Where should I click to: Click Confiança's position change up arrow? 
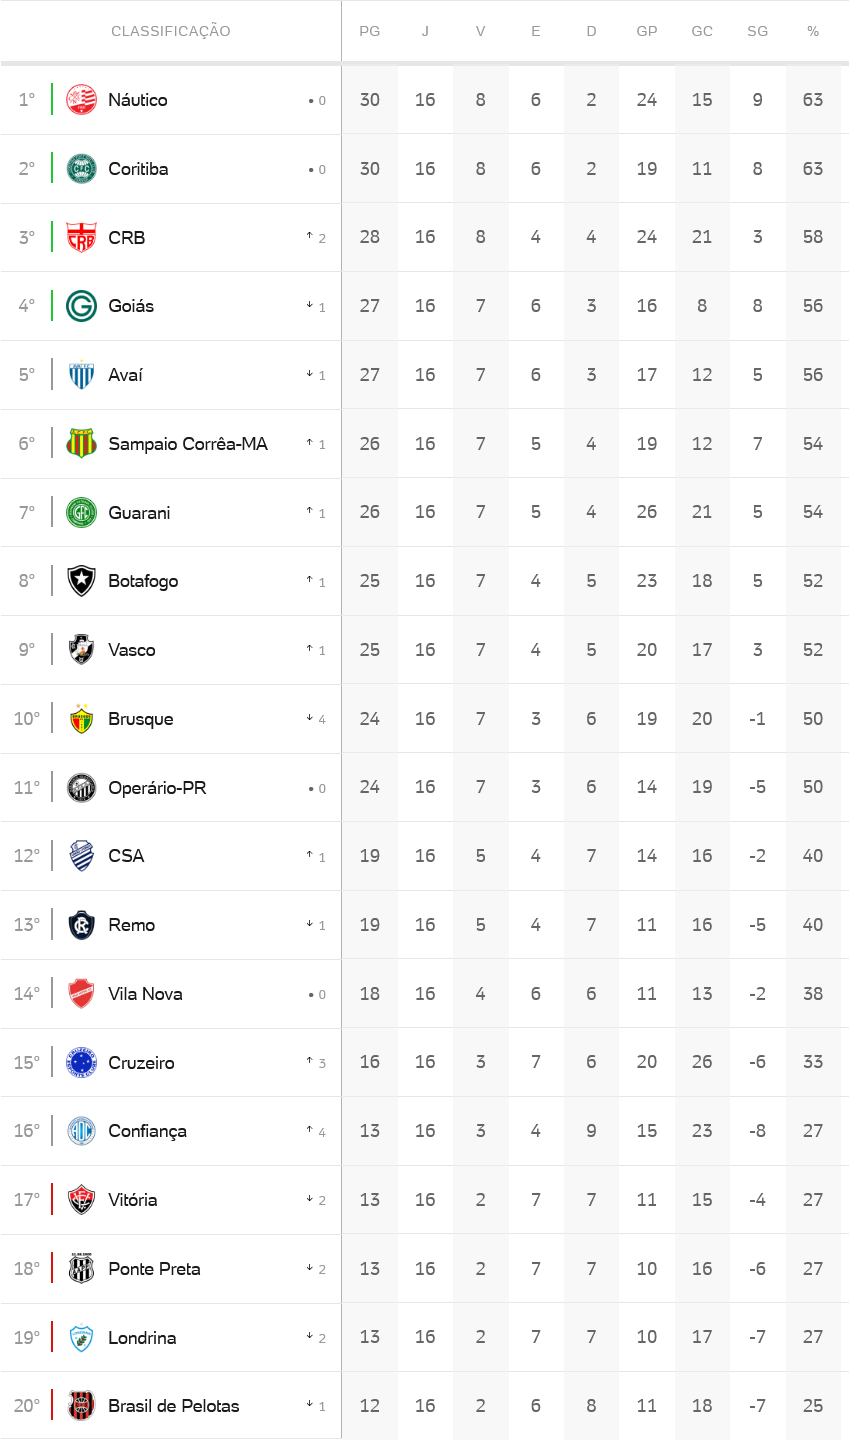[x=310, y=1130]
